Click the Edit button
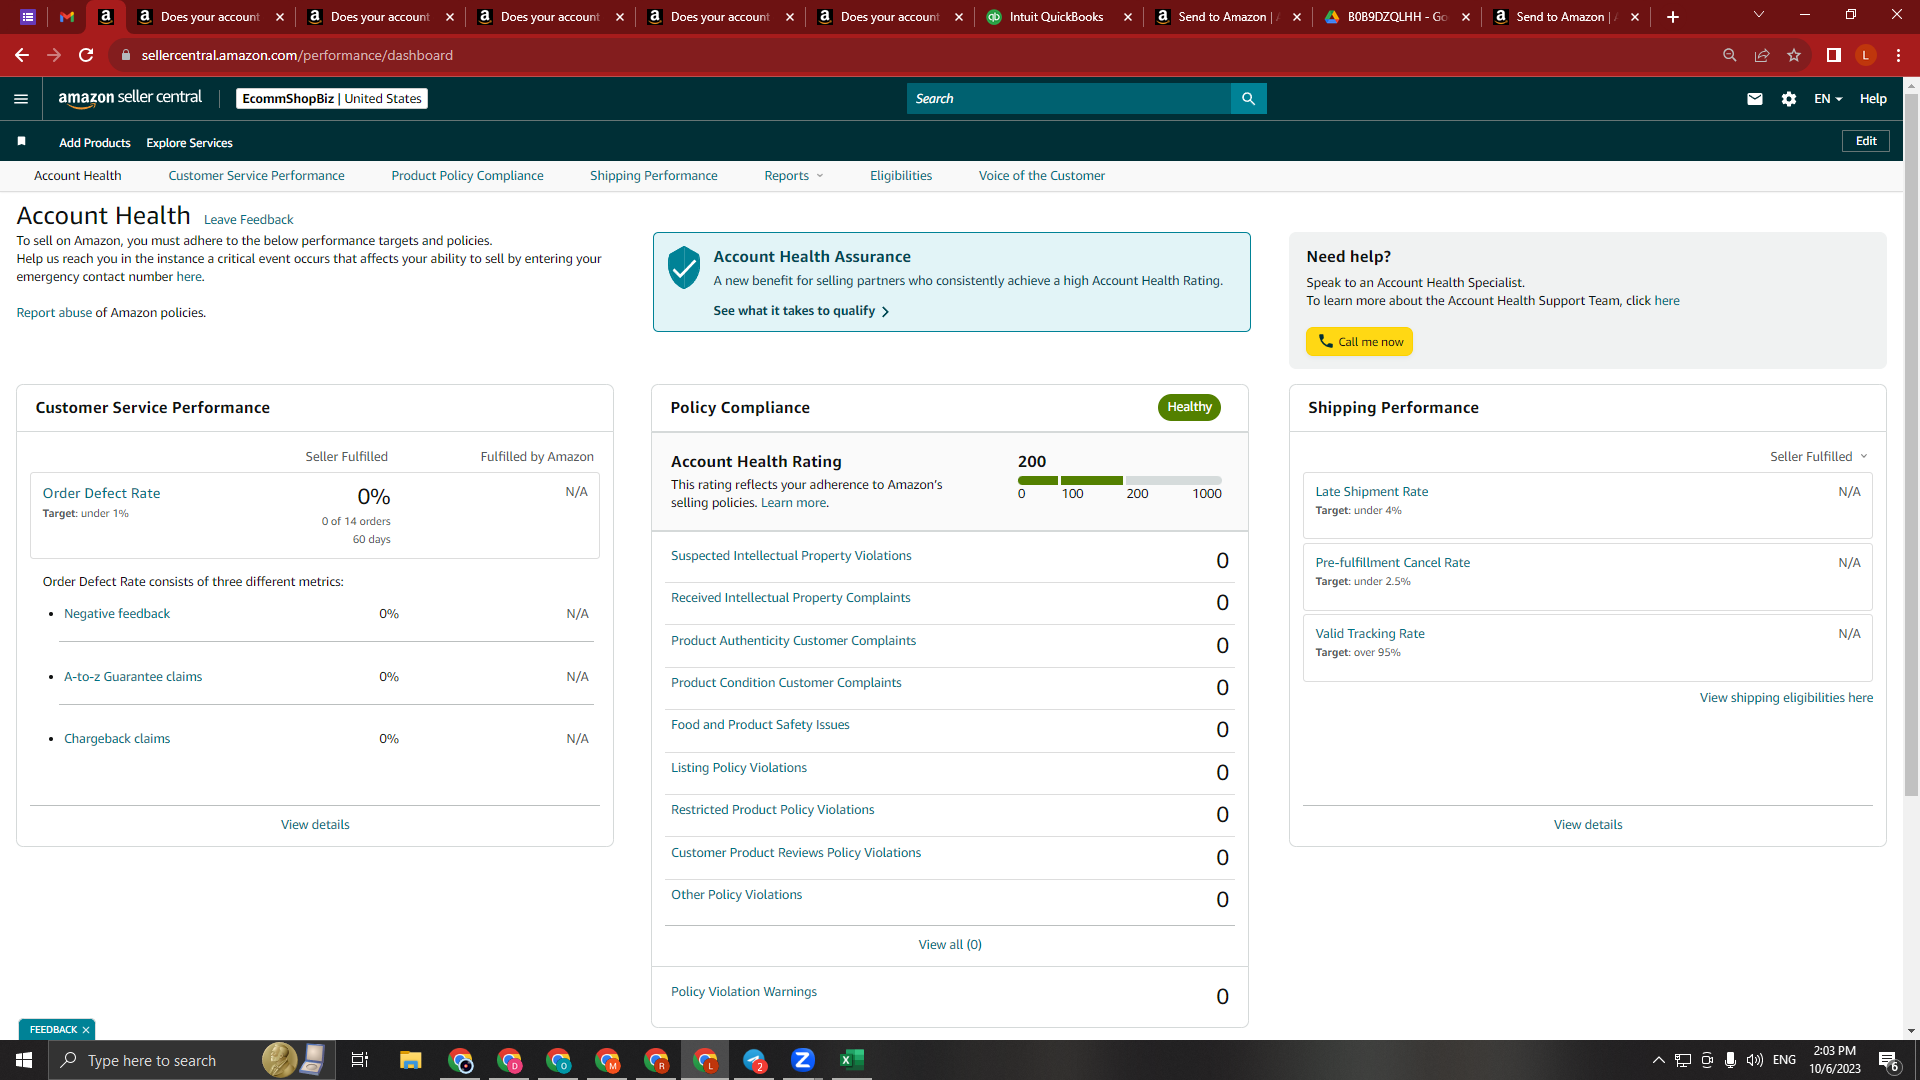The width and height of the screenshot is (1920, 1080). pos(1866,141)
